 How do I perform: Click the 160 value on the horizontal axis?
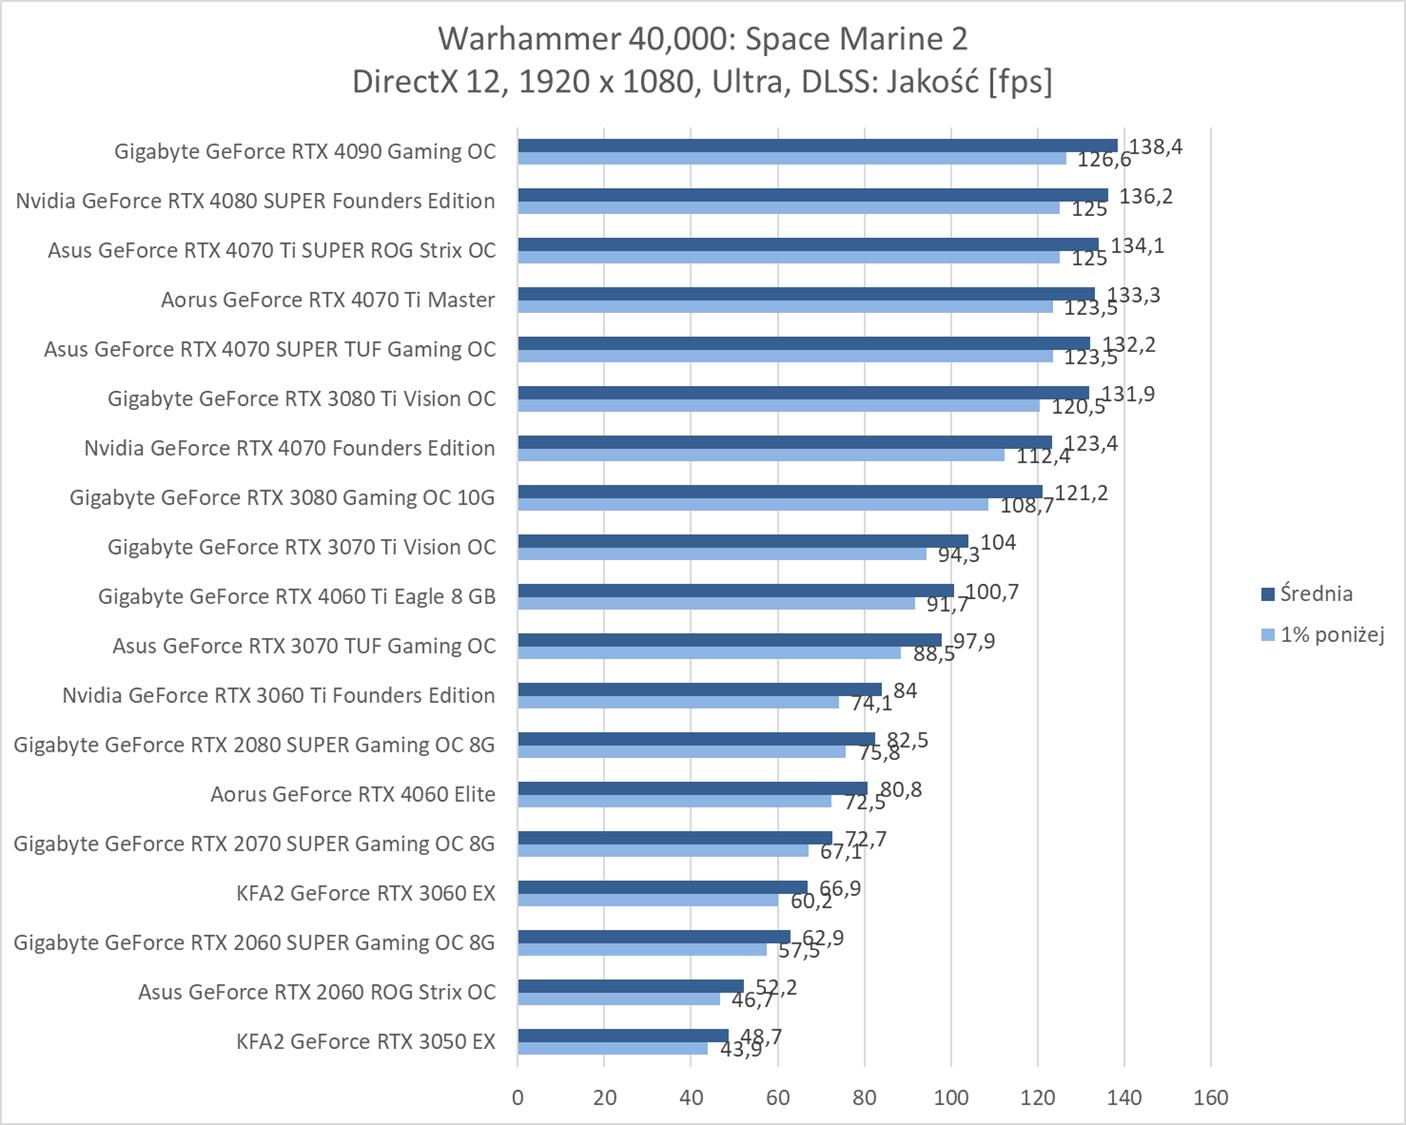(x=1210, y=1098)
